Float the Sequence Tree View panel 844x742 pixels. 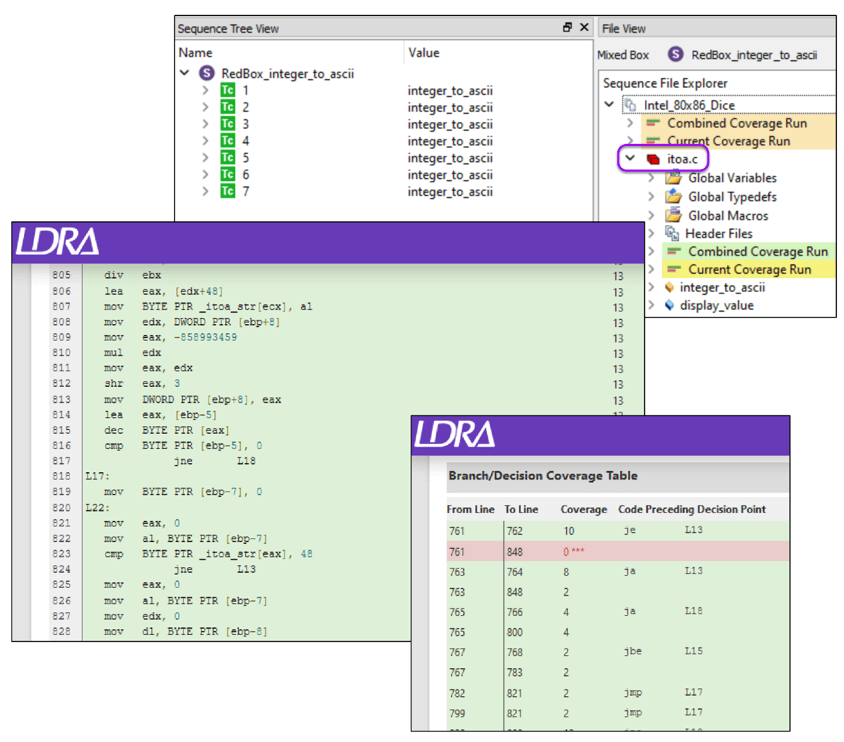pyautogui.click(x=567, y=27)
